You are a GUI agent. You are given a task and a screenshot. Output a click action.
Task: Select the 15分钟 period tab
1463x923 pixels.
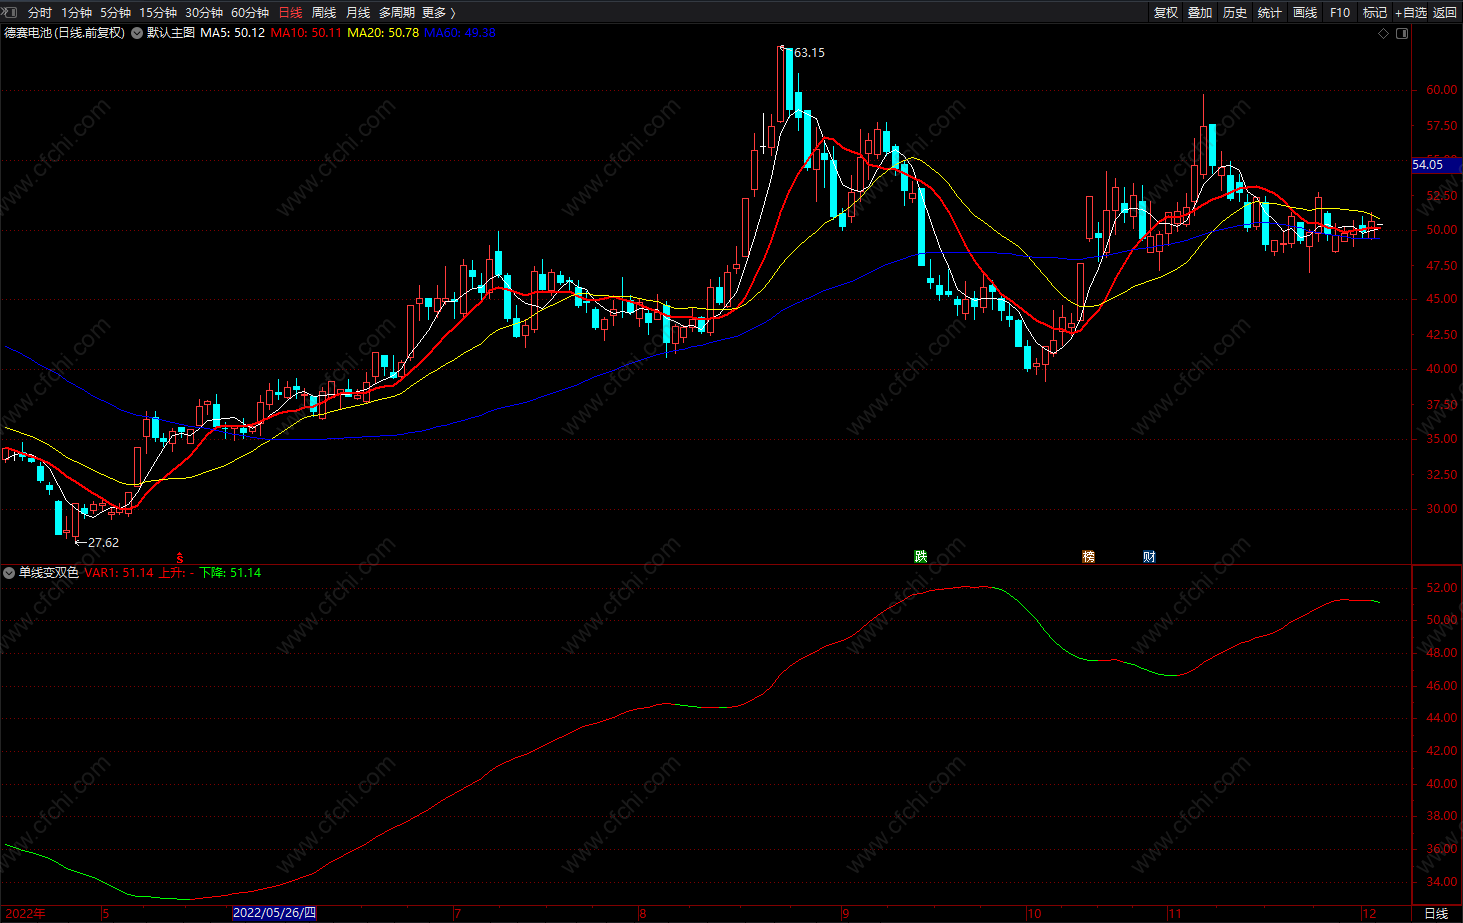(x=158, y=12)
